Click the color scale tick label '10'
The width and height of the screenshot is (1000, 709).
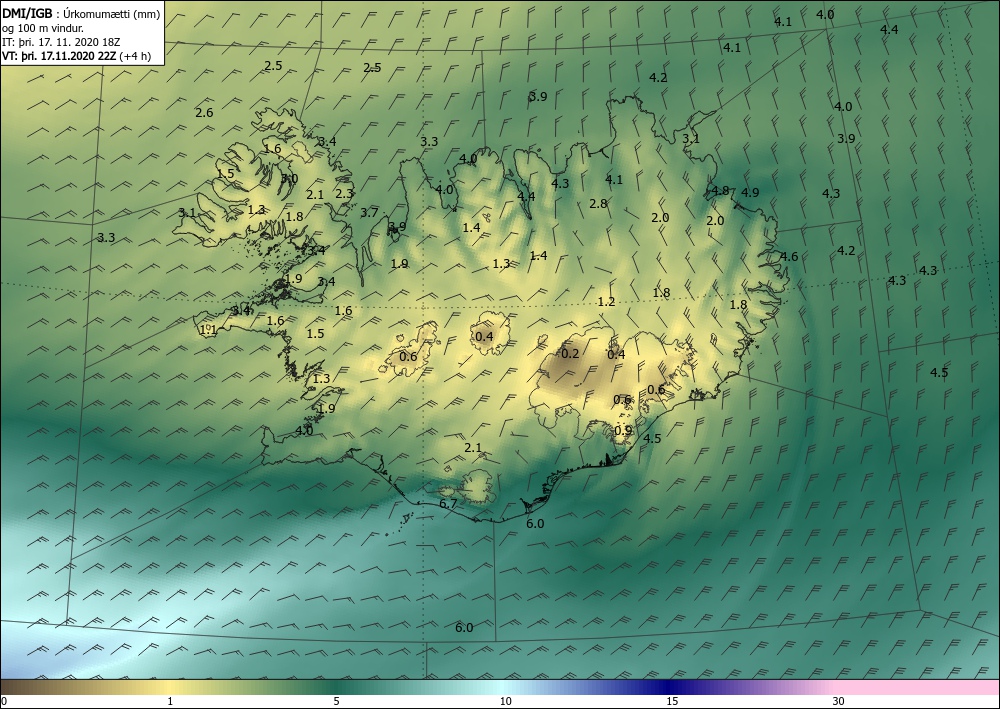click(x=505, y=702)
